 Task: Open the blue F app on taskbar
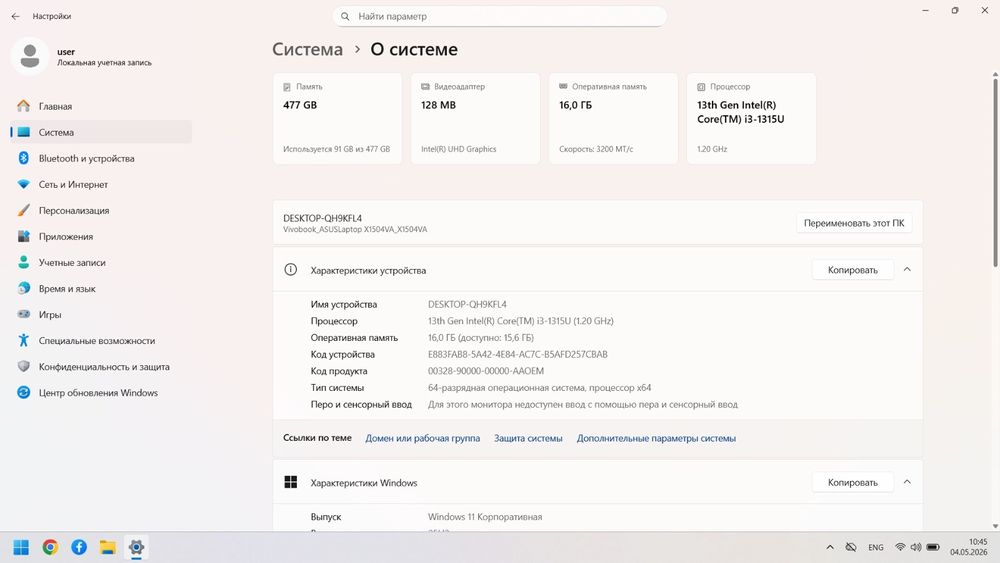coord(79,547)
